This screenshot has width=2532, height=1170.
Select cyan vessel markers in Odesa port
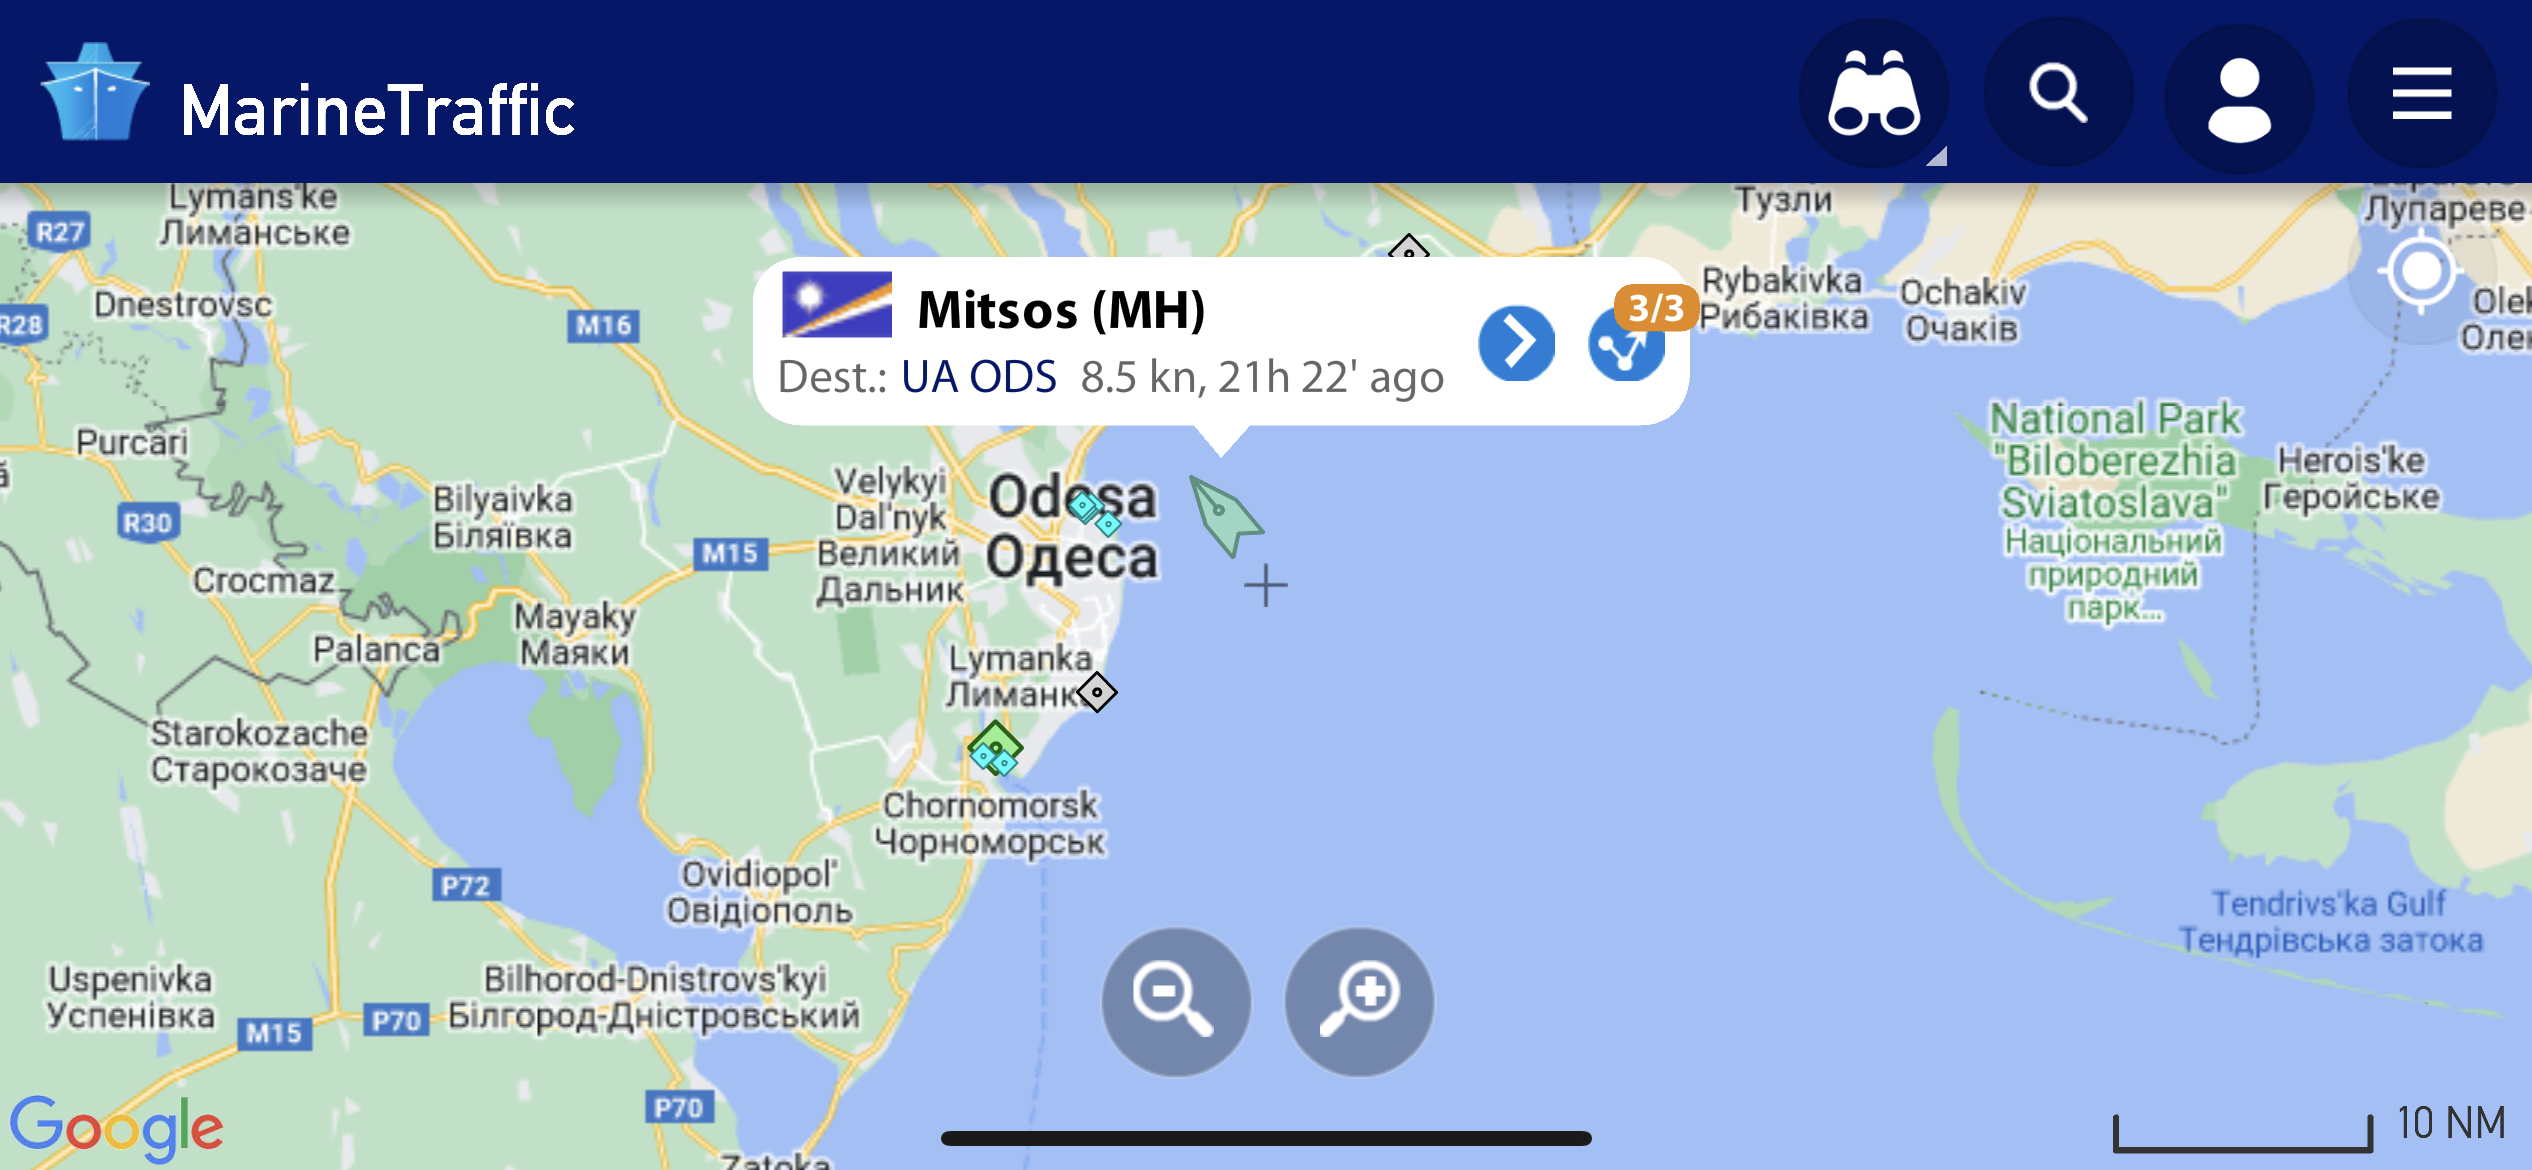[1094, 514]
